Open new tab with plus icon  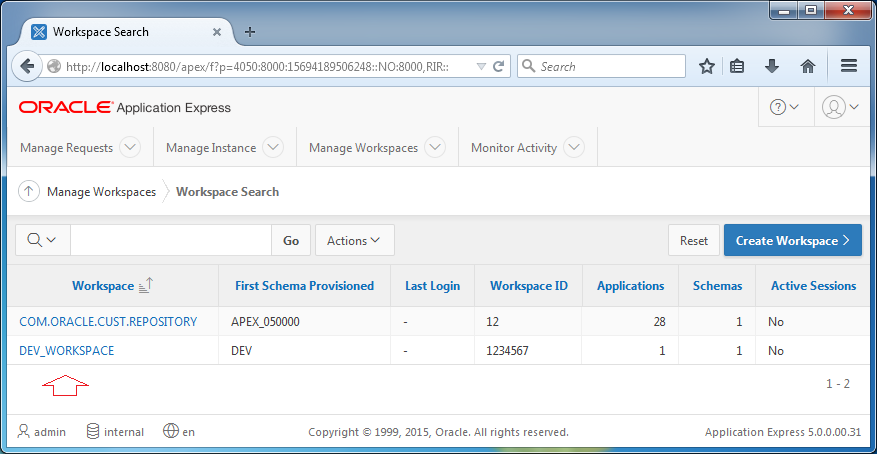(x=250, y=32)
